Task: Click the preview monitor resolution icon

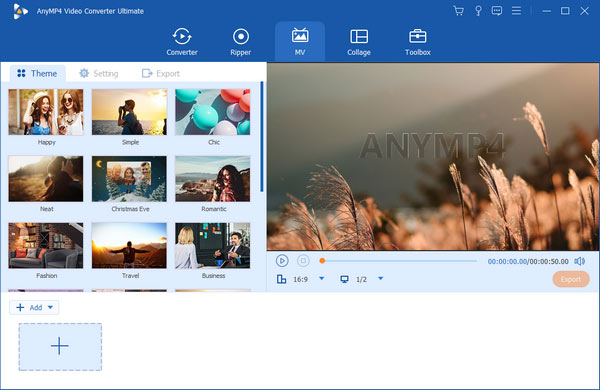Action: coord(344,279)
